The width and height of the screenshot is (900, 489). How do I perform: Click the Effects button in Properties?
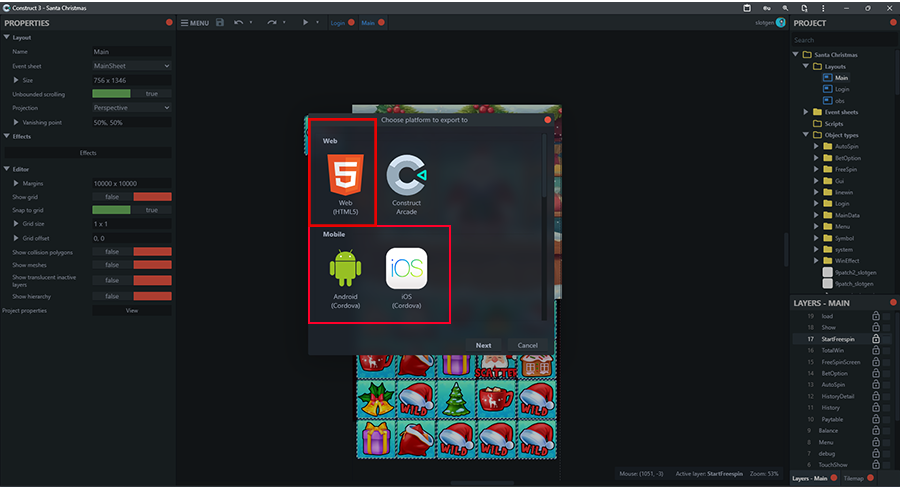[x=88, y=153]
